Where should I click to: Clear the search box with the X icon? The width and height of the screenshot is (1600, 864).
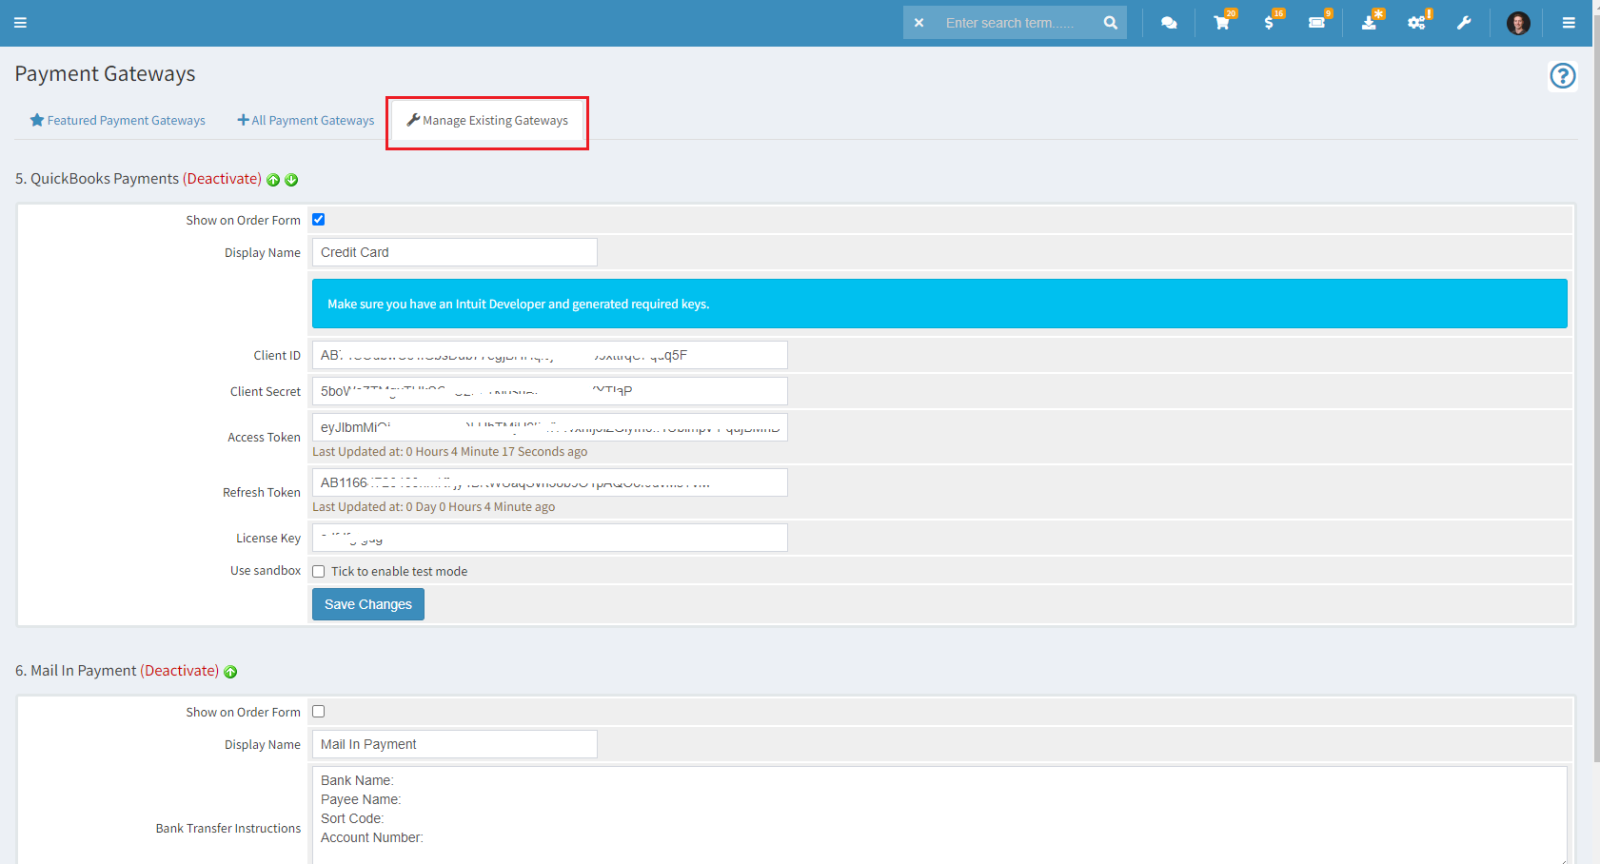(x=919, y=23)
